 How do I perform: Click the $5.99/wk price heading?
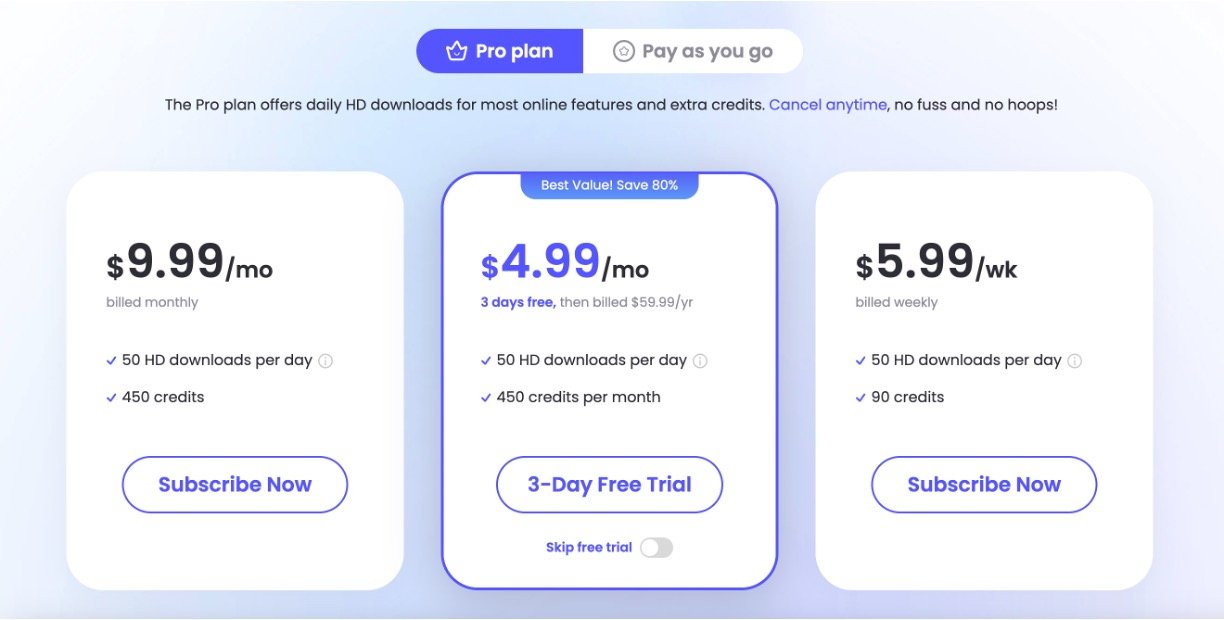(937, 263)
